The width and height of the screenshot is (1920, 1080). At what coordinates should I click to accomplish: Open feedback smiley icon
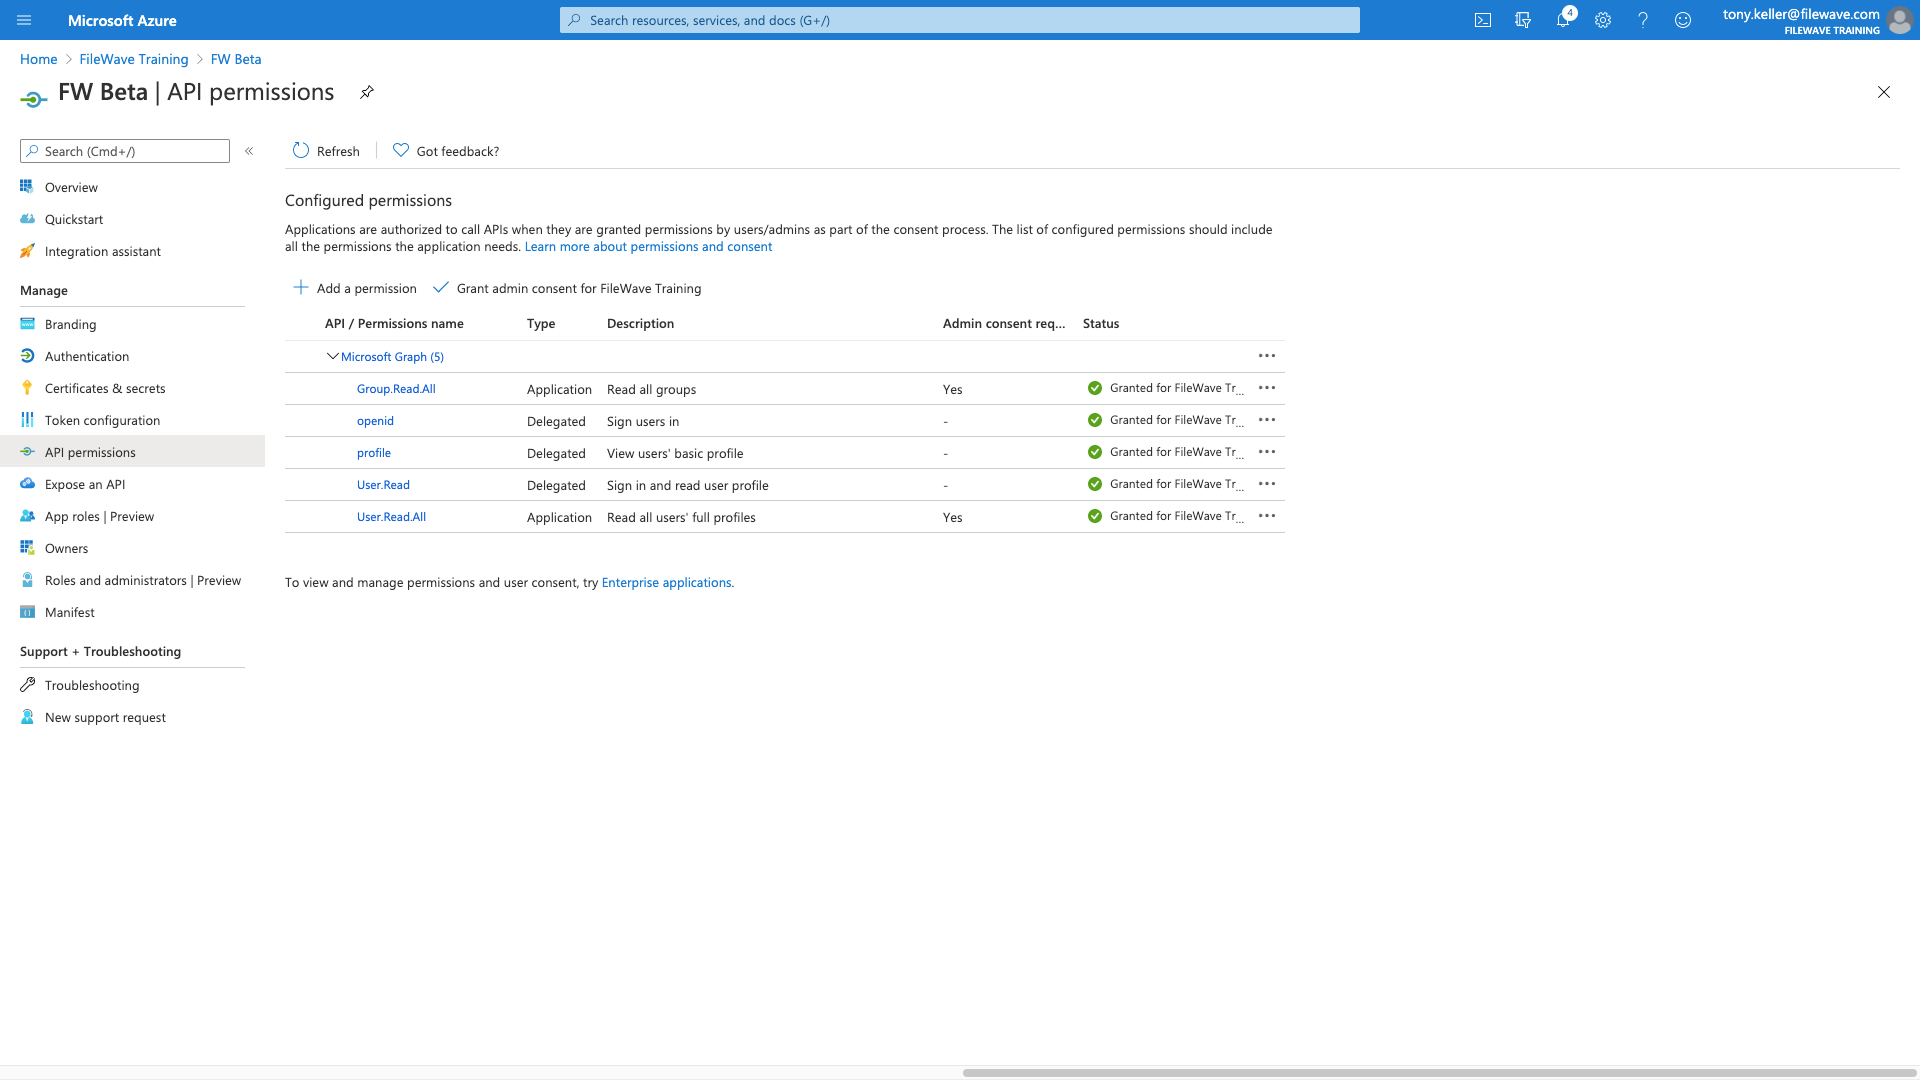[1683, 20]
